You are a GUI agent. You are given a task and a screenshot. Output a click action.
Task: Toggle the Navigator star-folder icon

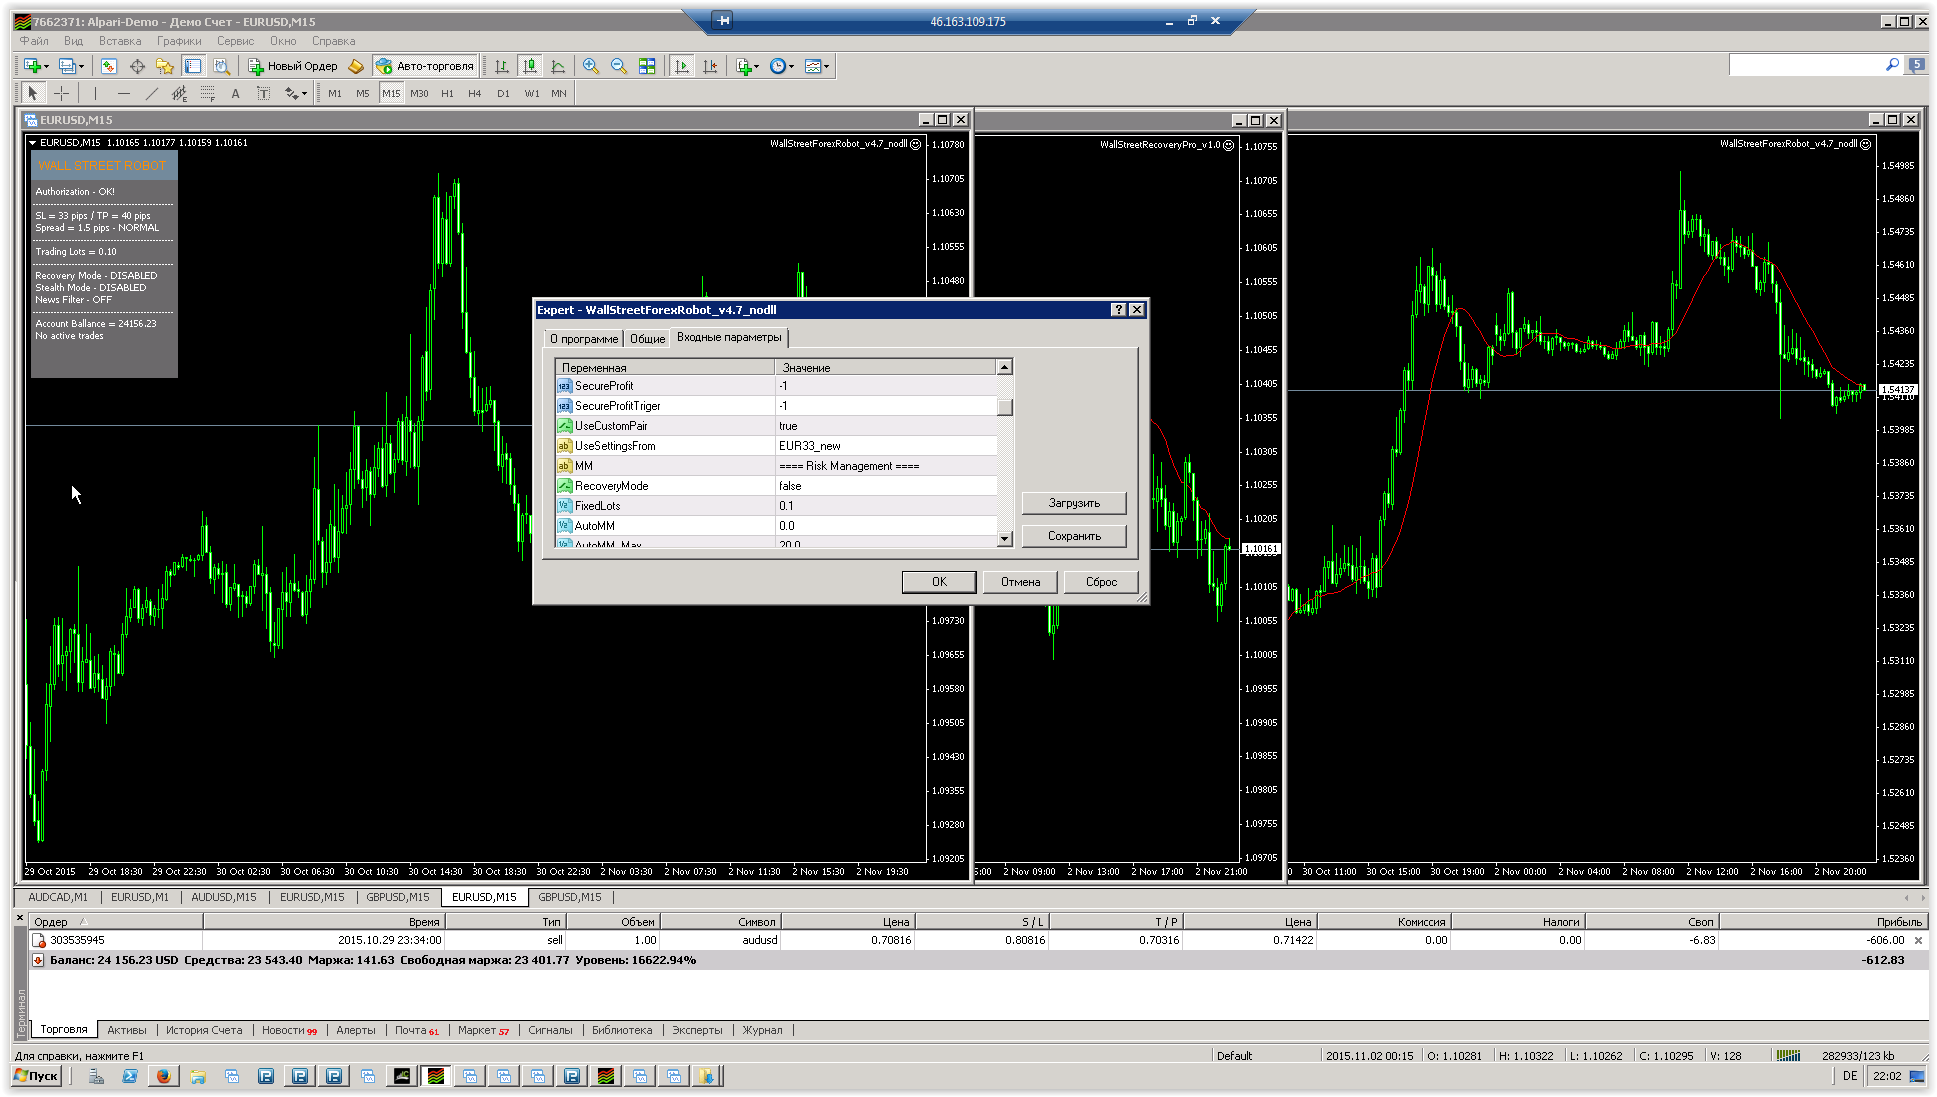tap(165, 66)
